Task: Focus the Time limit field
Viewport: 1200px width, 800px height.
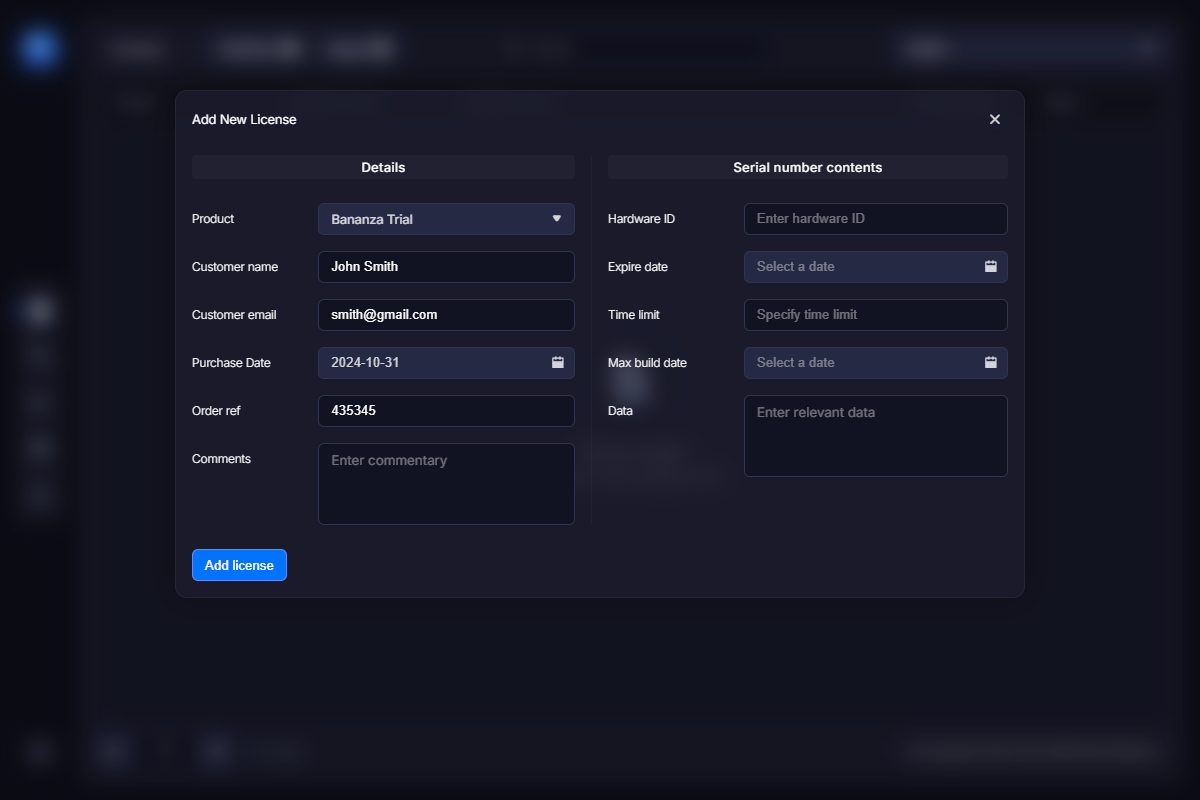Action: pyautogui.click(x=875, y=315)
